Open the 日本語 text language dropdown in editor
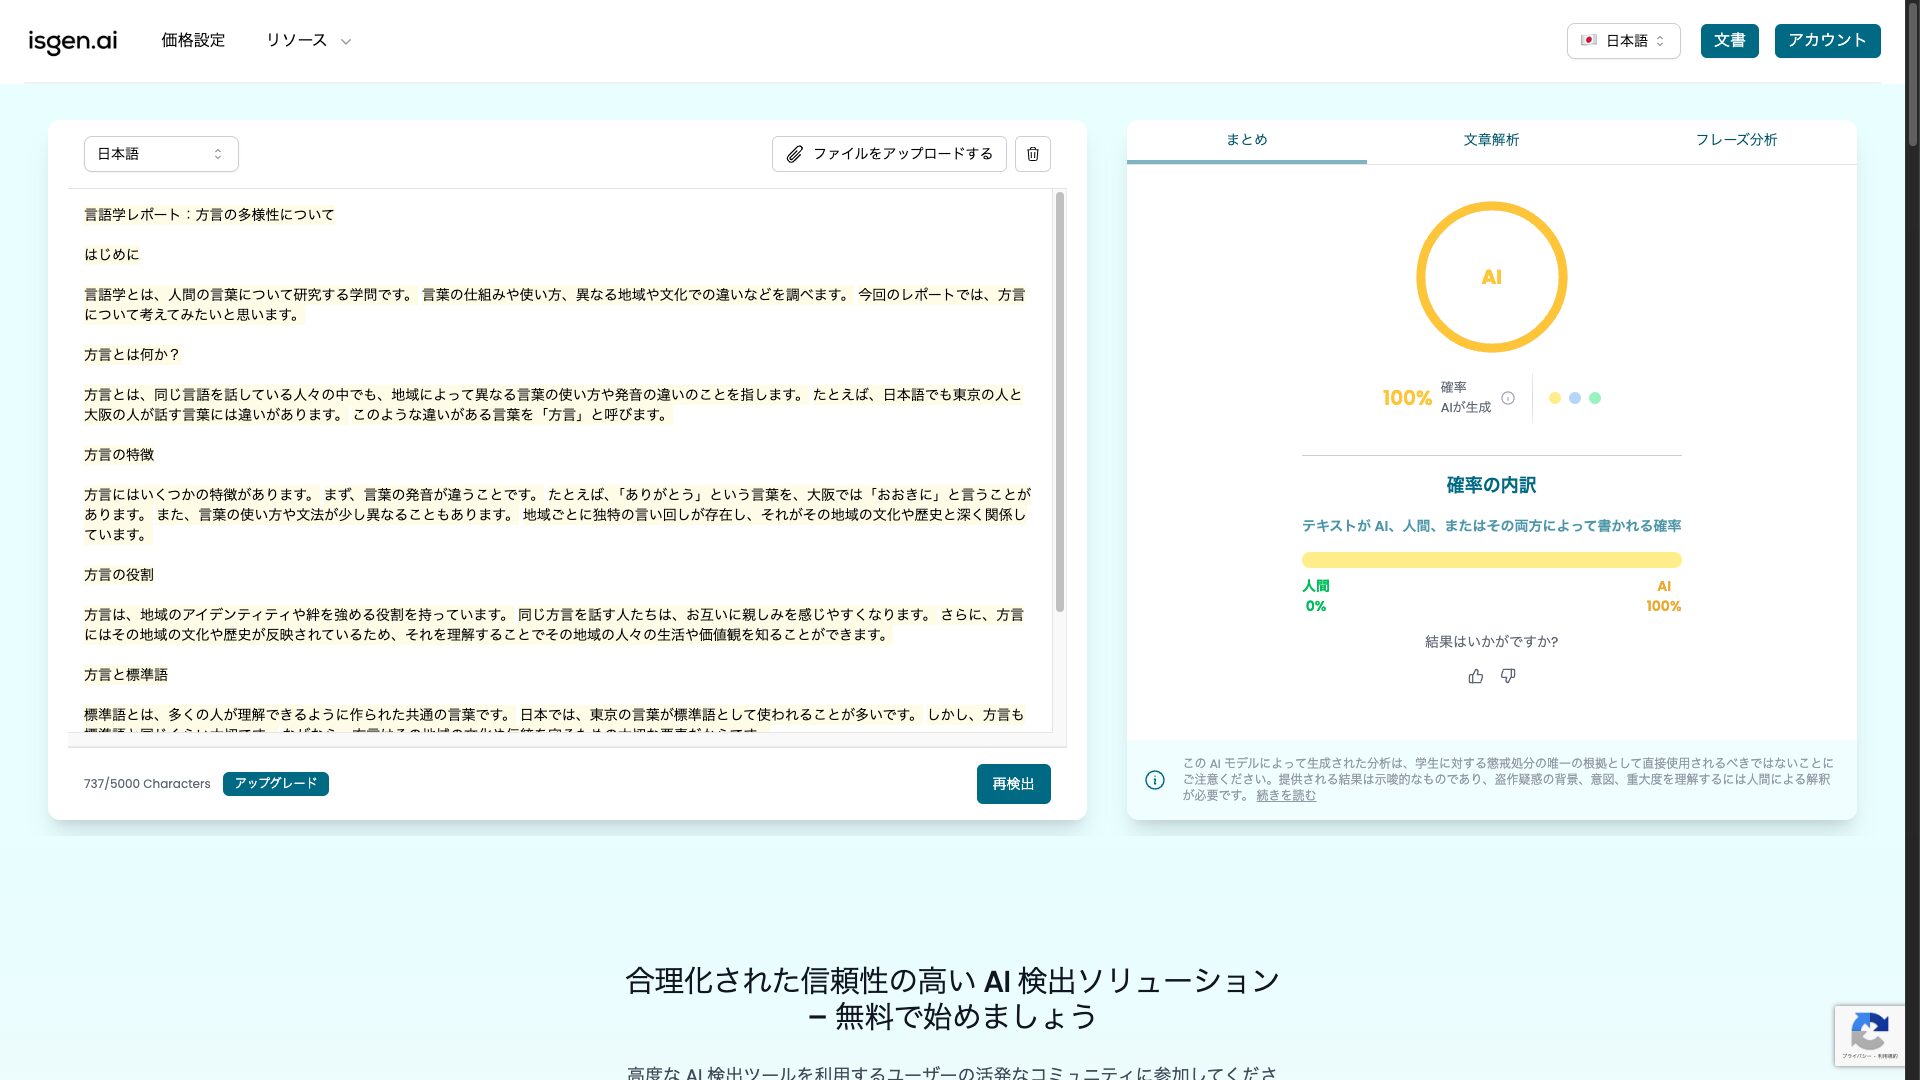This screenshot has height=1080, width=1920. (161, 154)
